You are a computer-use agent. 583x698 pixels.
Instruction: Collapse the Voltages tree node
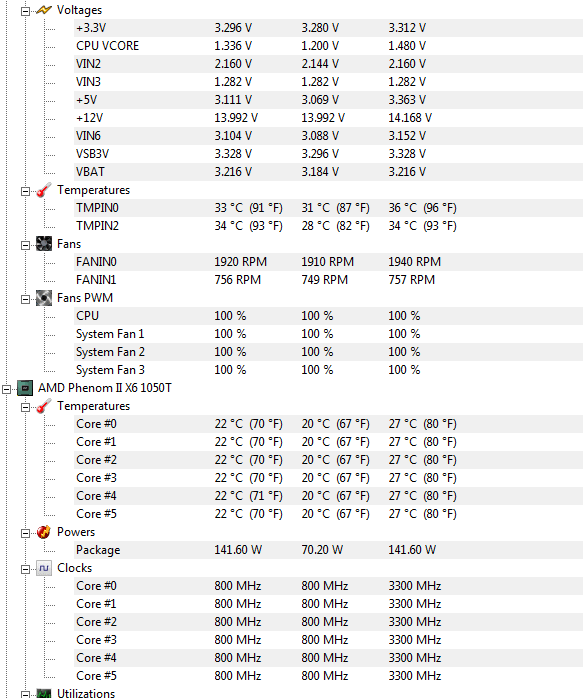point(25,11)
